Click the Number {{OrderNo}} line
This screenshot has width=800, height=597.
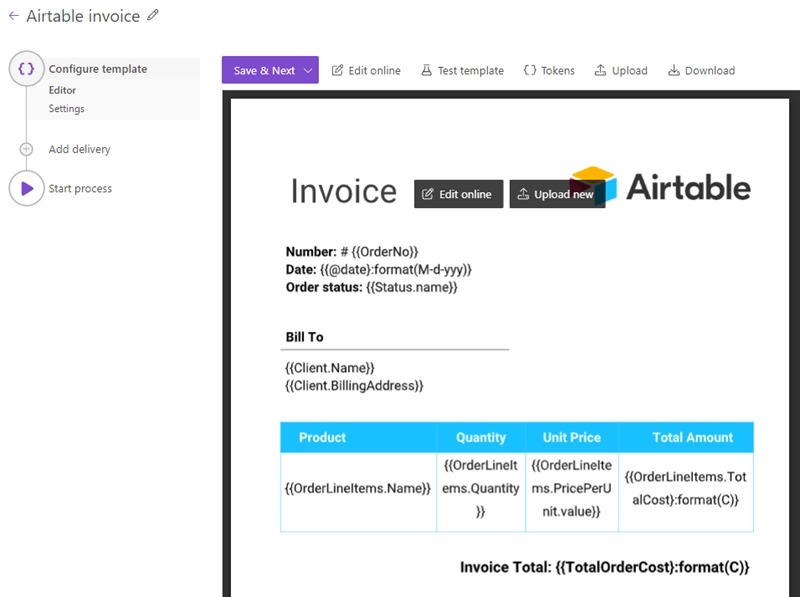tap(352, 252)
